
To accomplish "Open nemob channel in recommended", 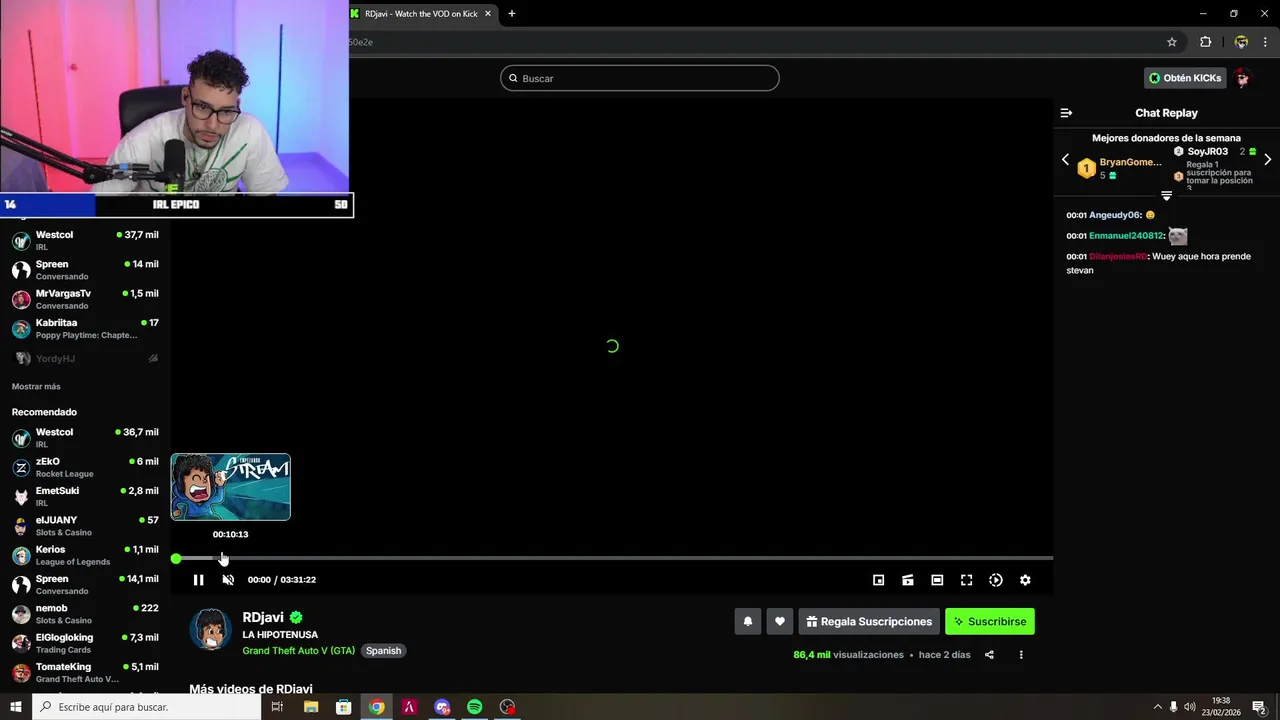I will tap(85, 614).
